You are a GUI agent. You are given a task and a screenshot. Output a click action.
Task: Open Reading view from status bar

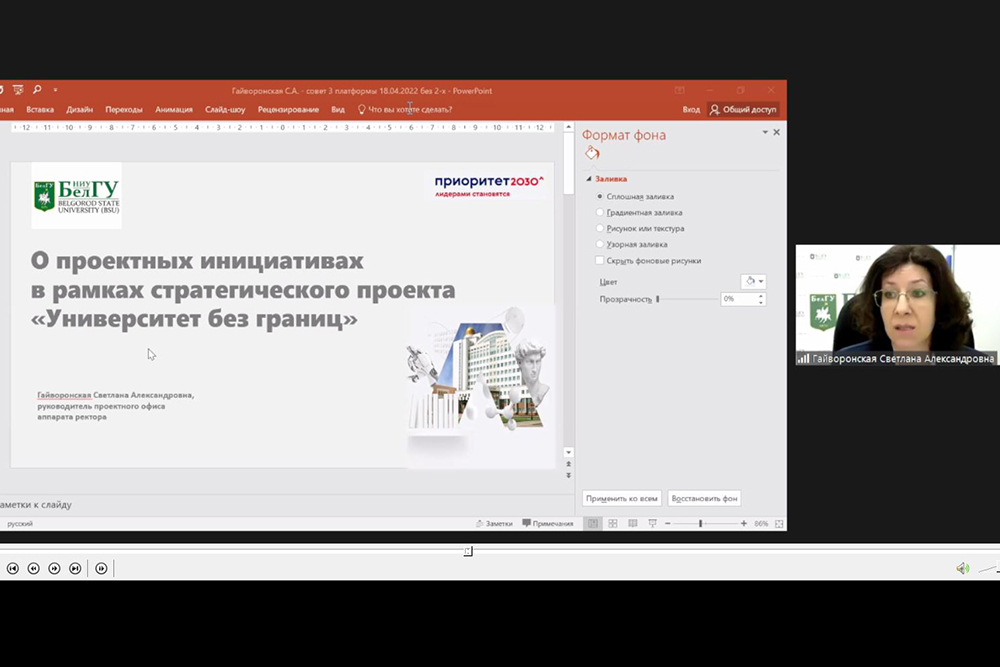click(632, 523)
